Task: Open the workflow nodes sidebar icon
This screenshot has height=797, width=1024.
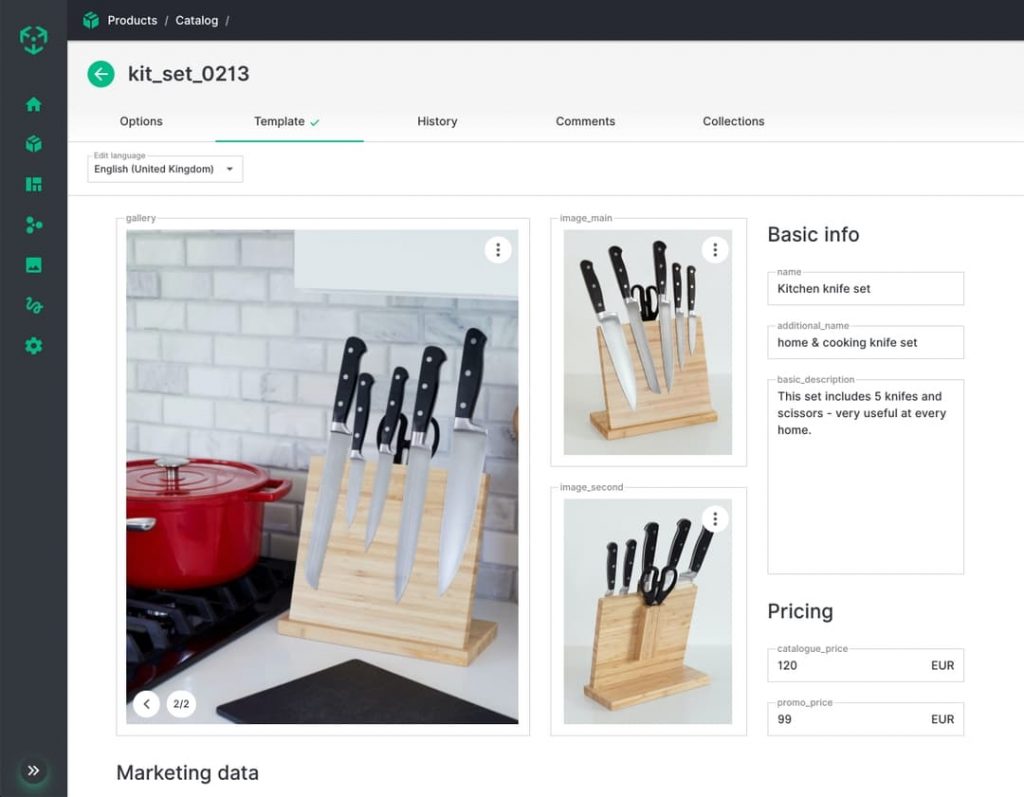Action: coord(33,225)
